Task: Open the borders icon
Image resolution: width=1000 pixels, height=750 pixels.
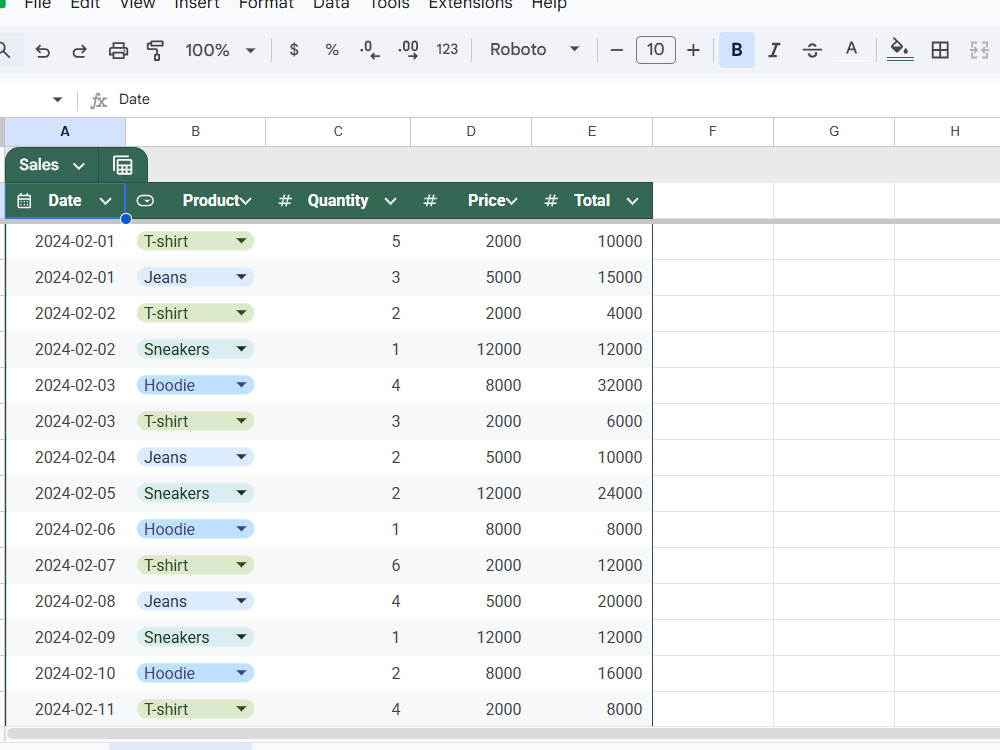Action: tap(940, 50)
